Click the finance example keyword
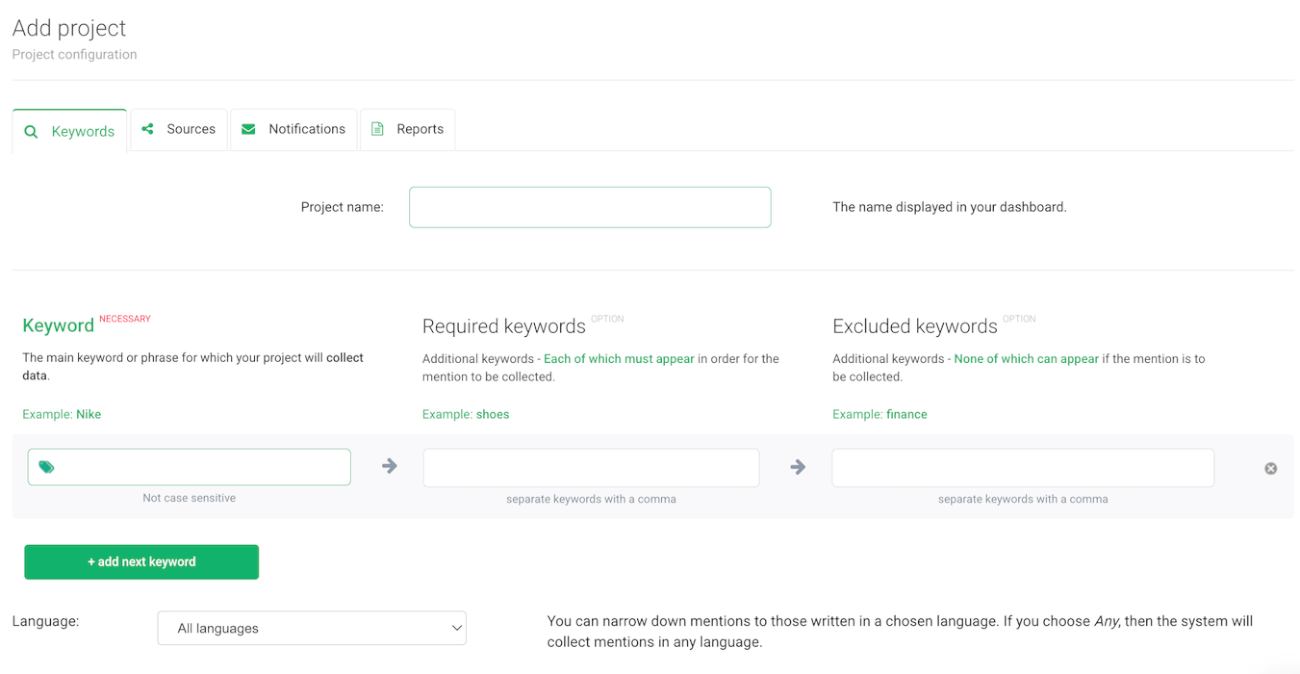The image size is (1300, 674). pos(906,414)
